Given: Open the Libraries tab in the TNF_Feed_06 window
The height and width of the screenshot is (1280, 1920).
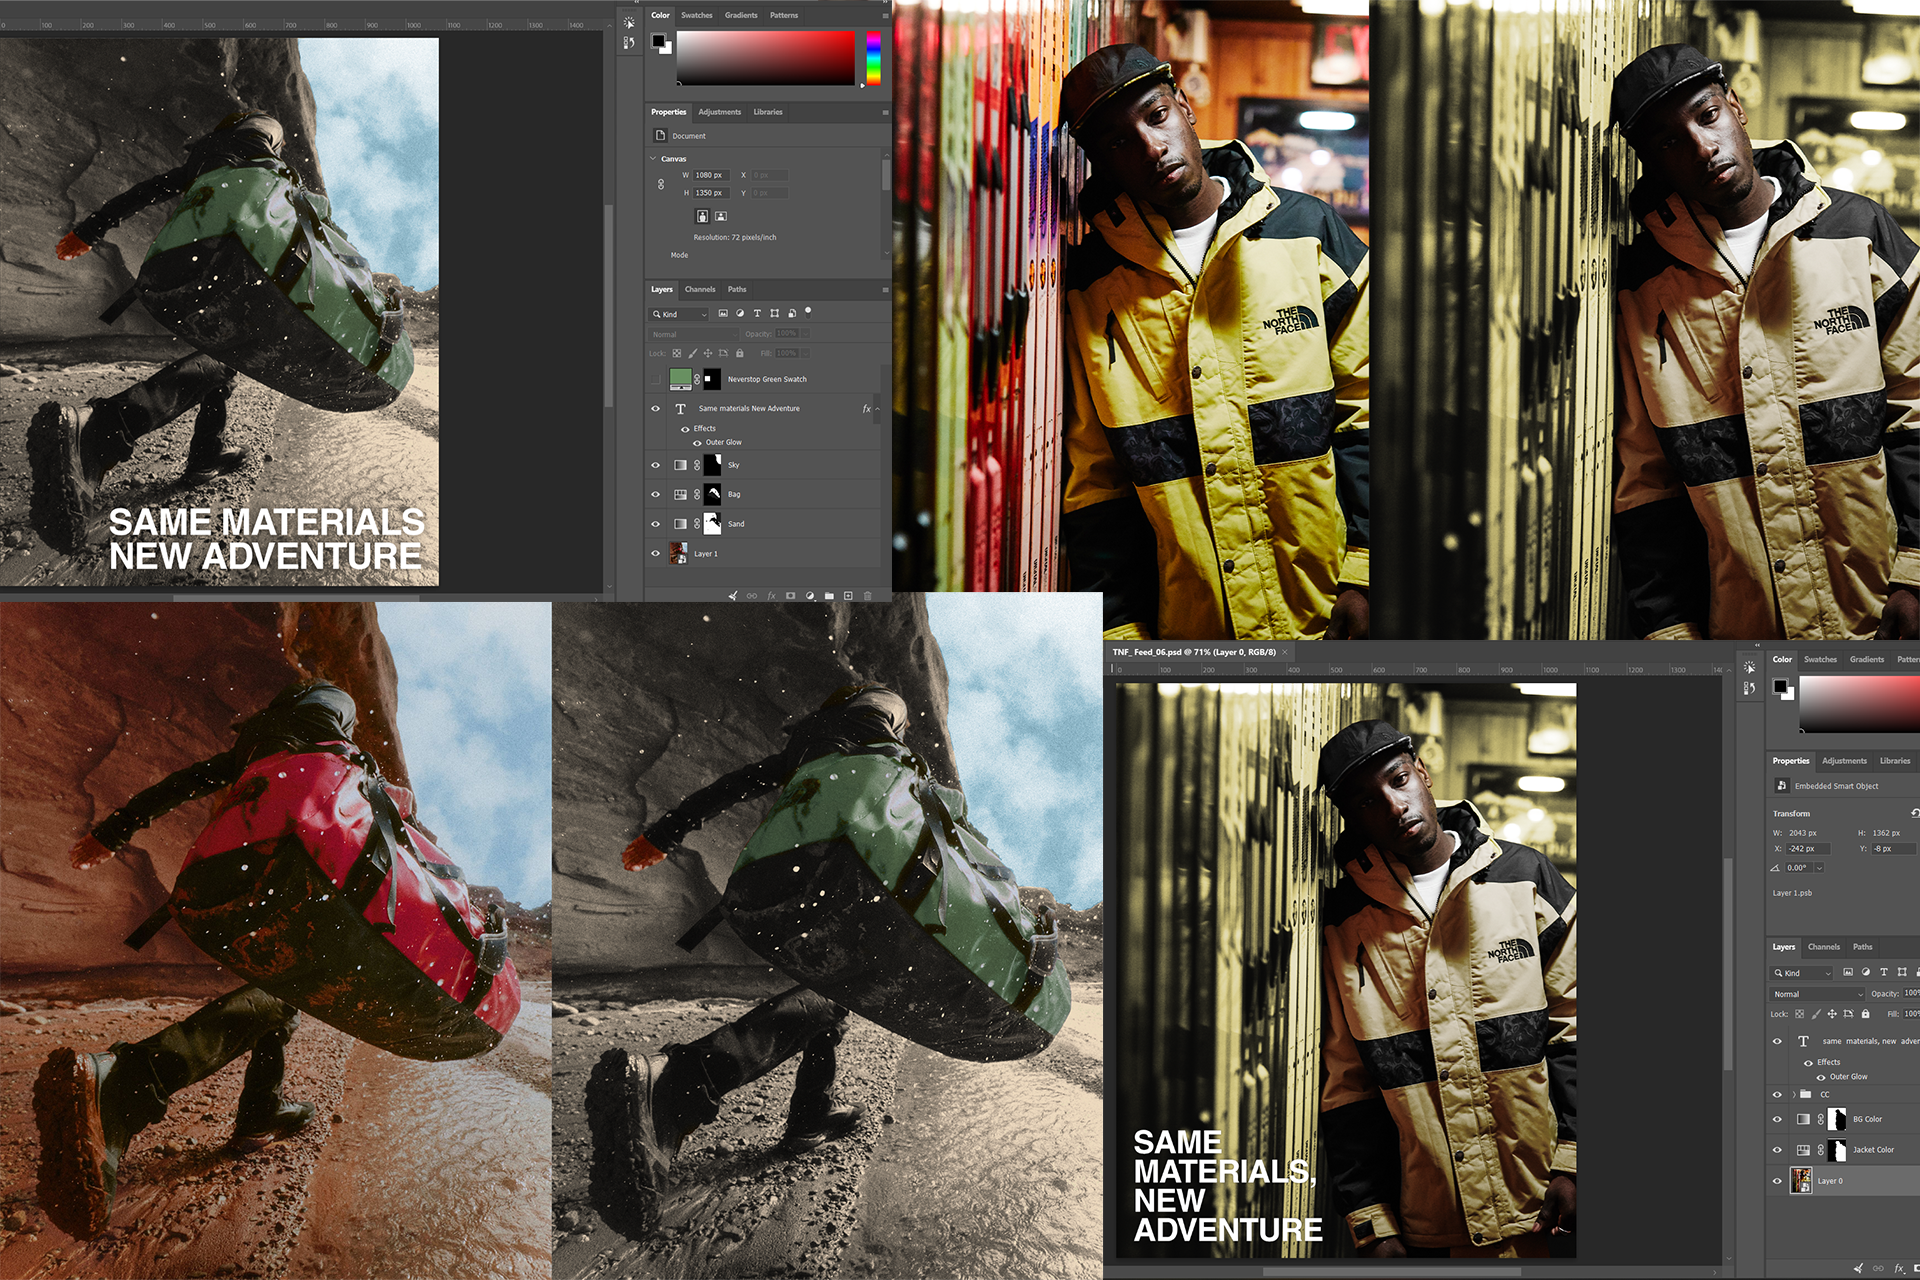Looking at the screenshot, I should pyautogui.click(x=1895, y=761).
